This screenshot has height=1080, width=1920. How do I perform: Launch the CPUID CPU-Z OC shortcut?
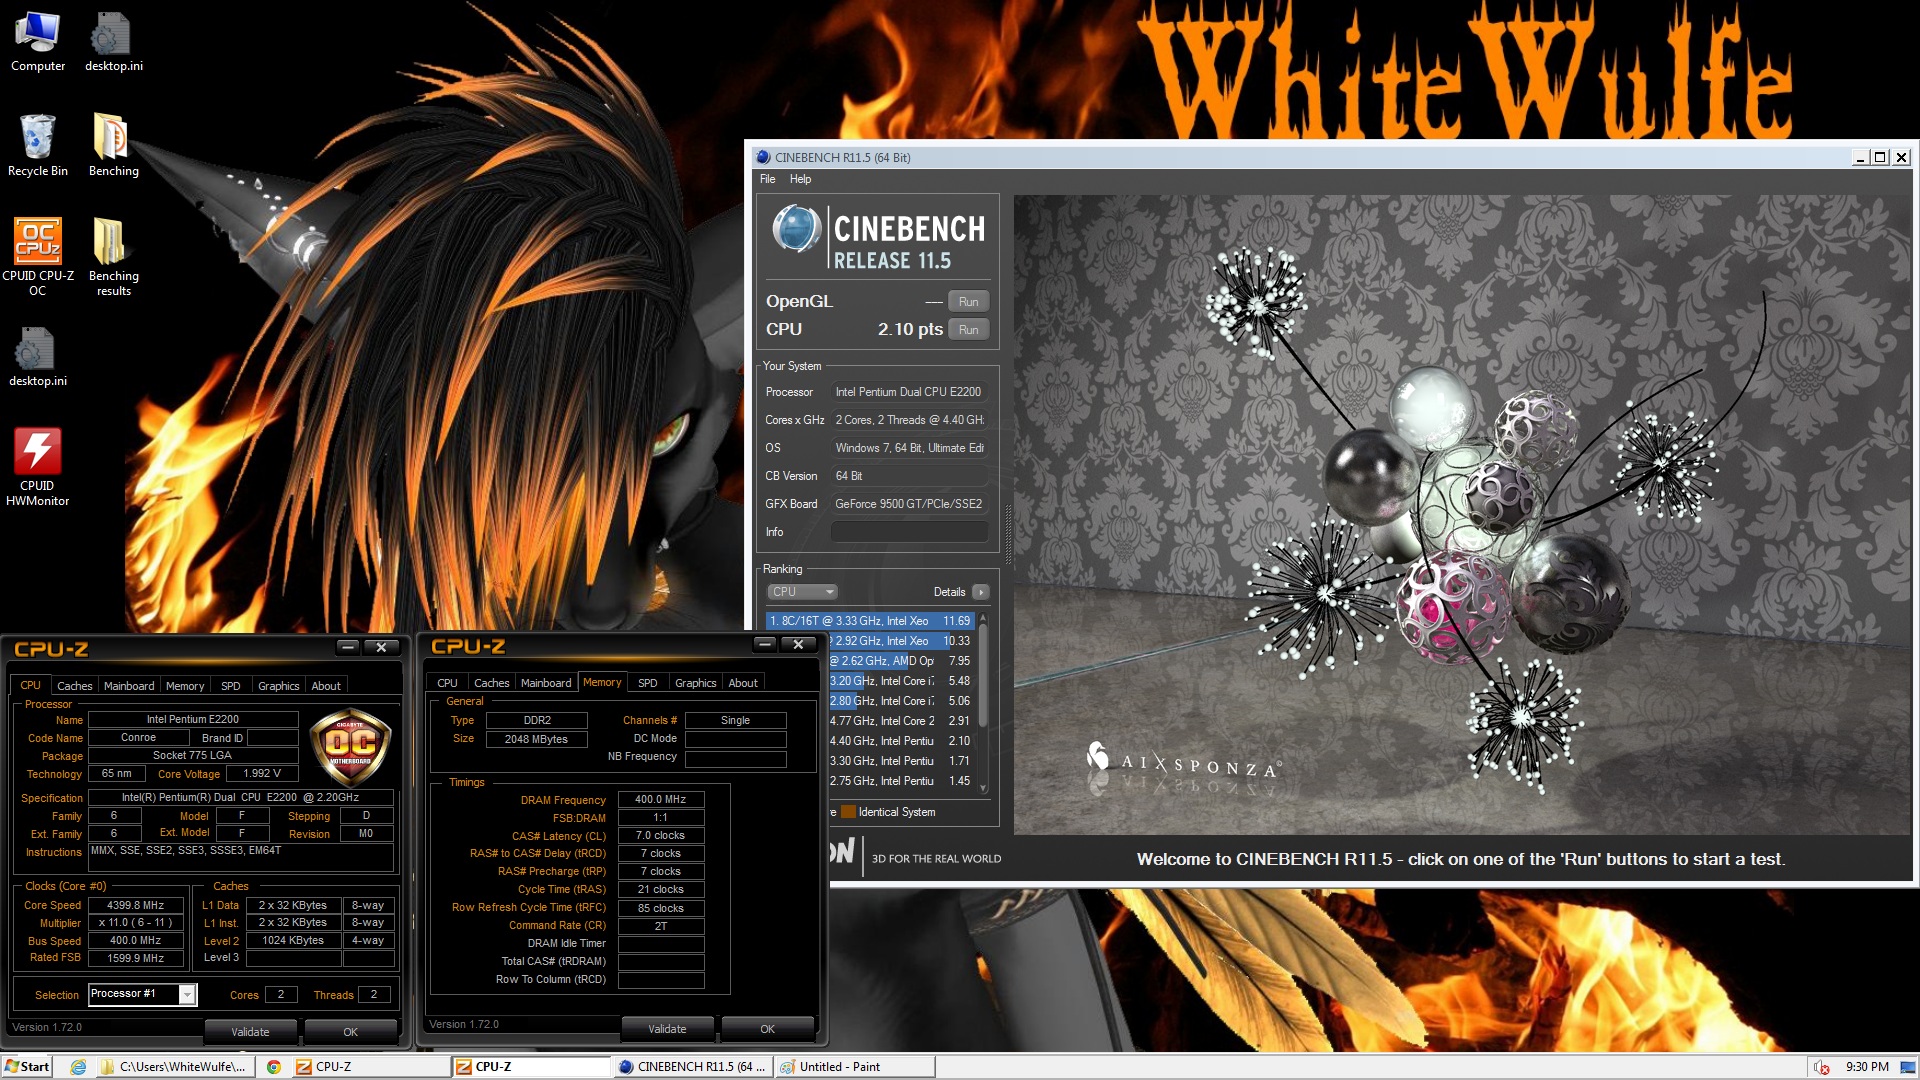click(38, 257)
